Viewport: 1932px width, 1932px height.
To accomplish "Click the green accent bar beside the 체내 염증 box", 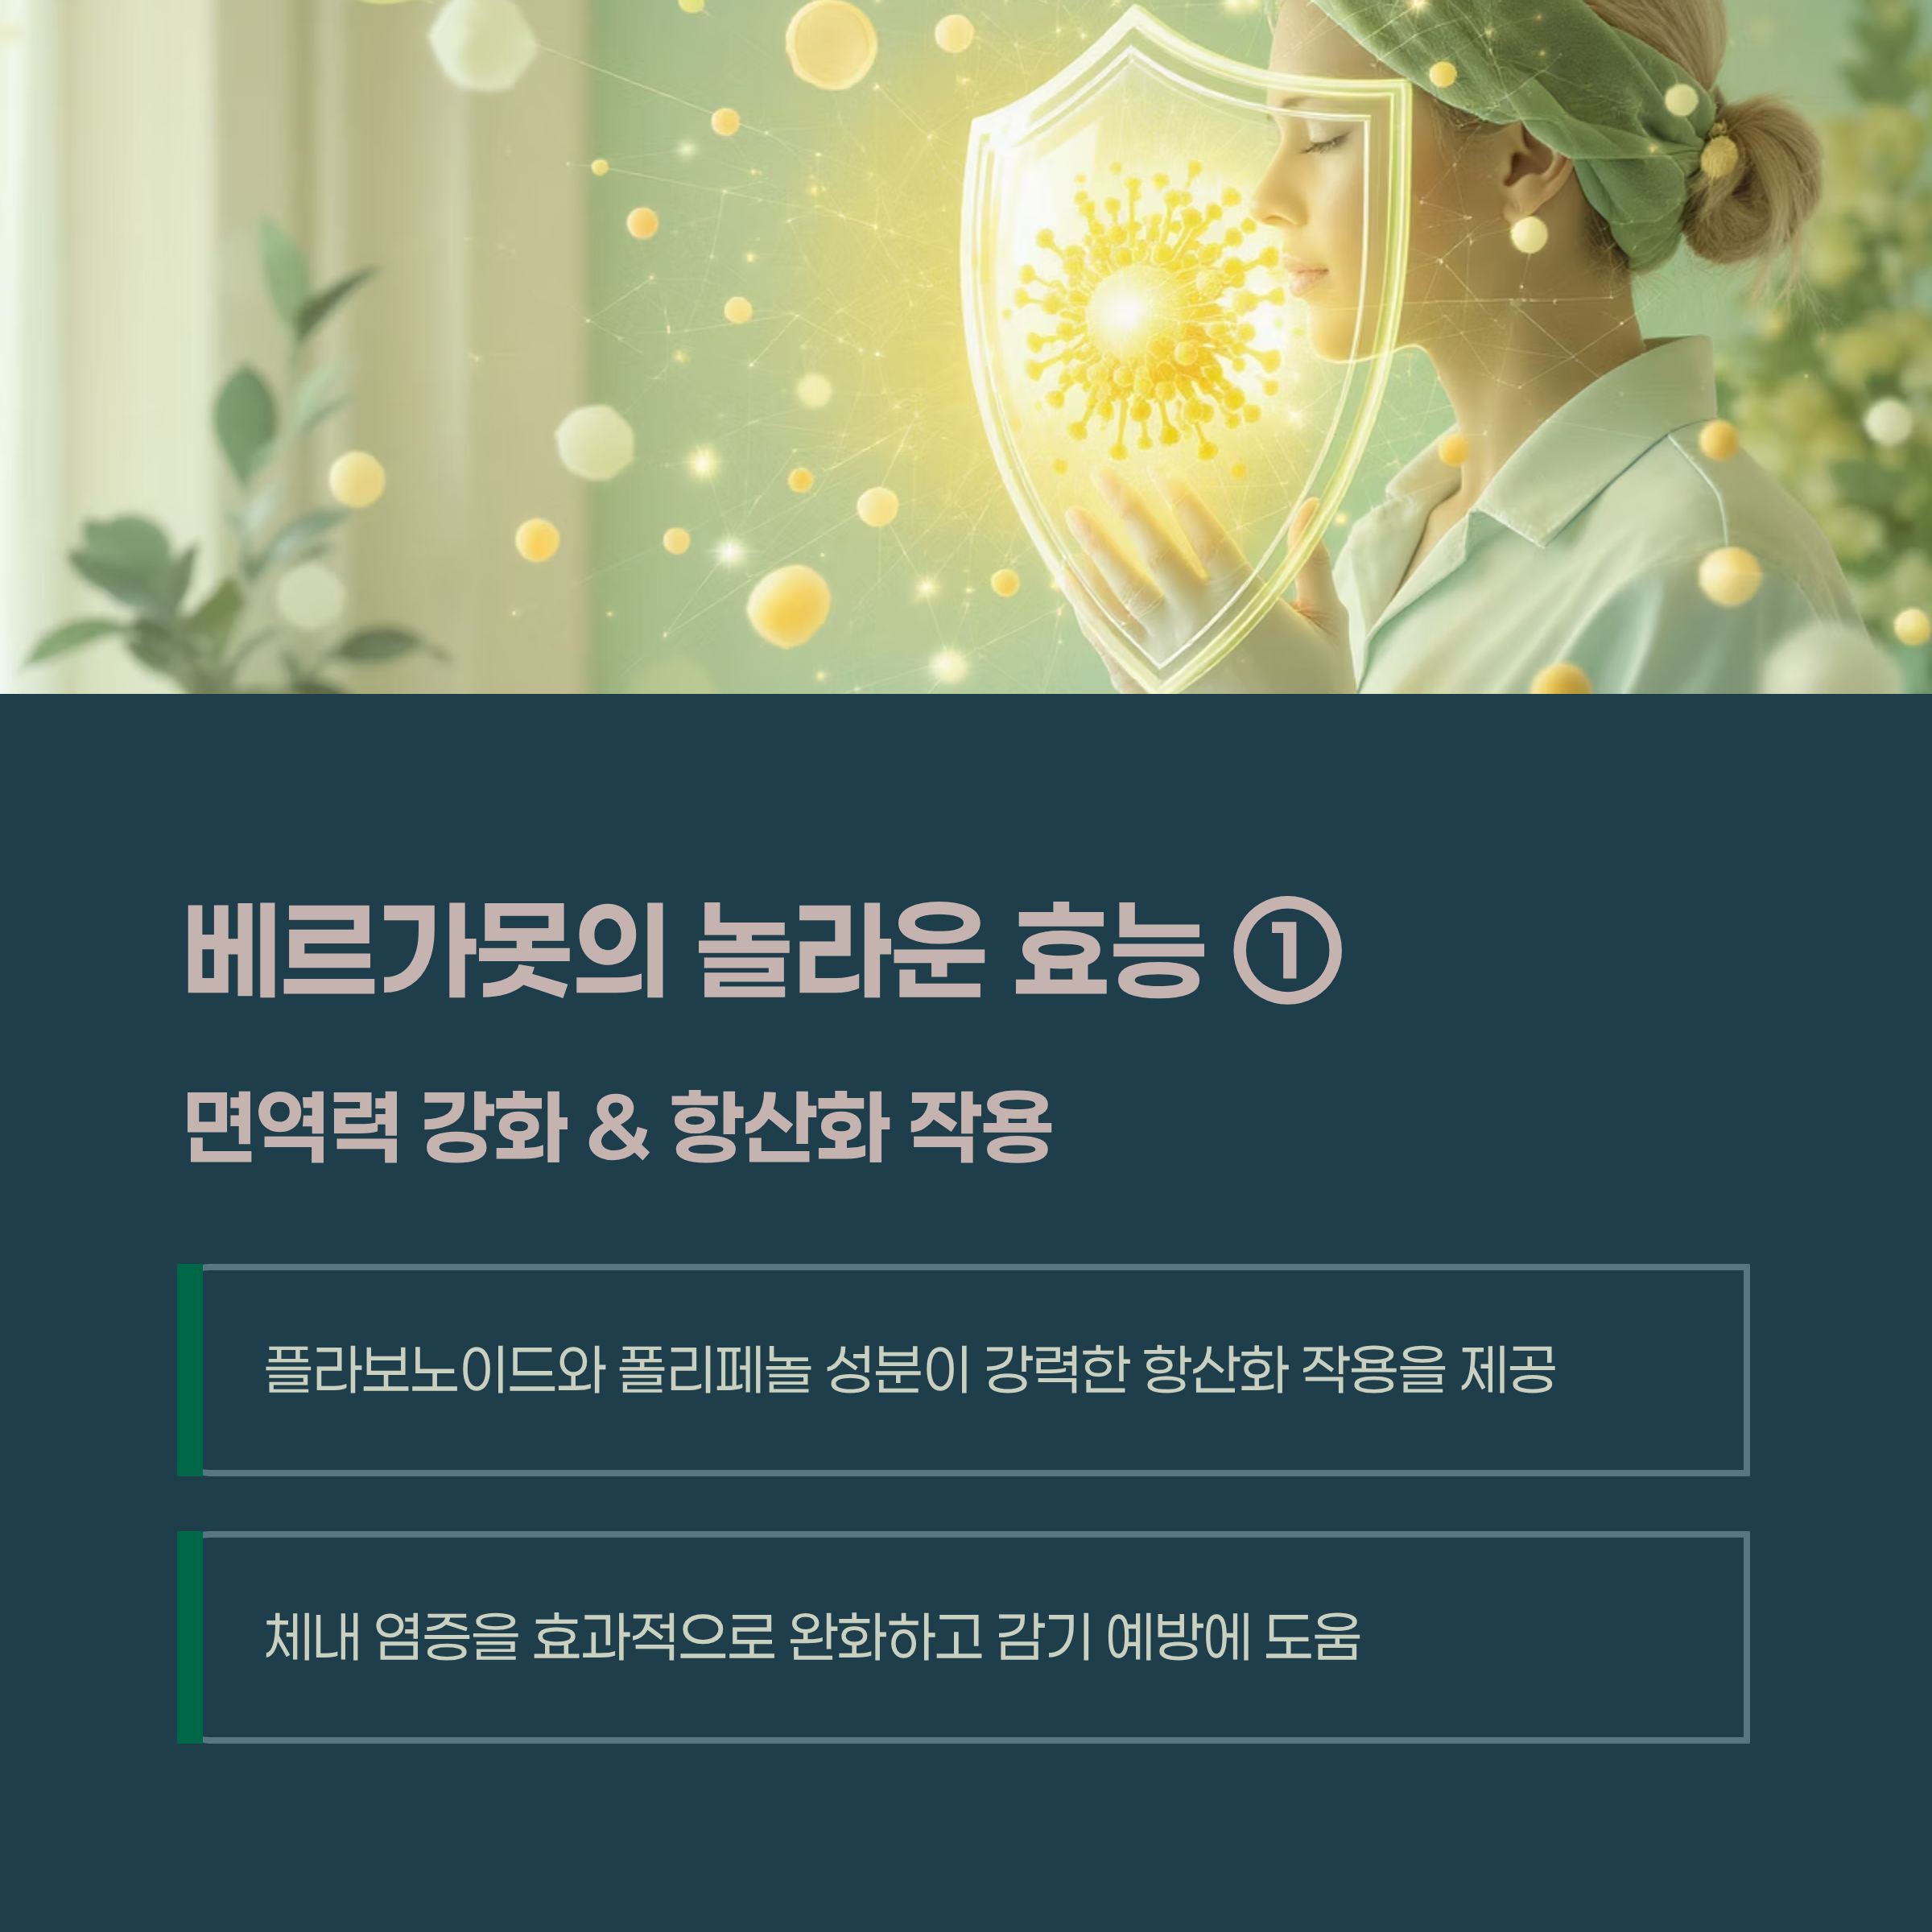I will click(x=190, y=1637).
